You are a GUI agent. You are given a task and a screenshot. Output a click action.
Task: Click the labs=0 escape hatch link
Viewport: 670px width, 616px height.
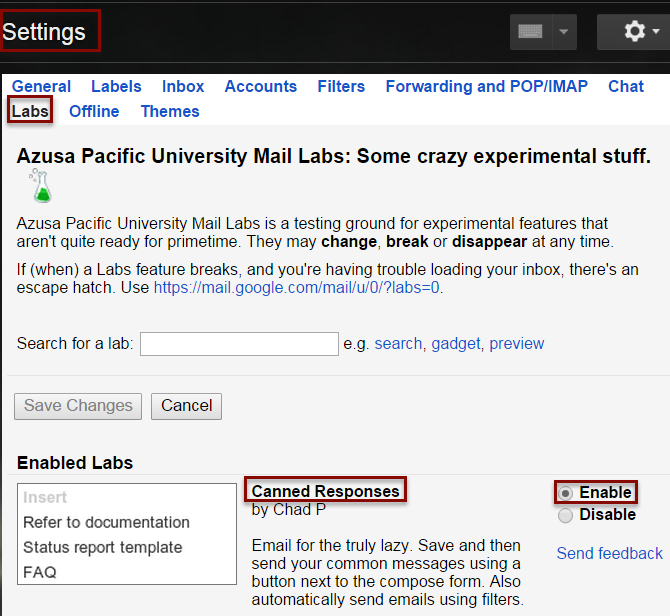[x=297, y=287]
